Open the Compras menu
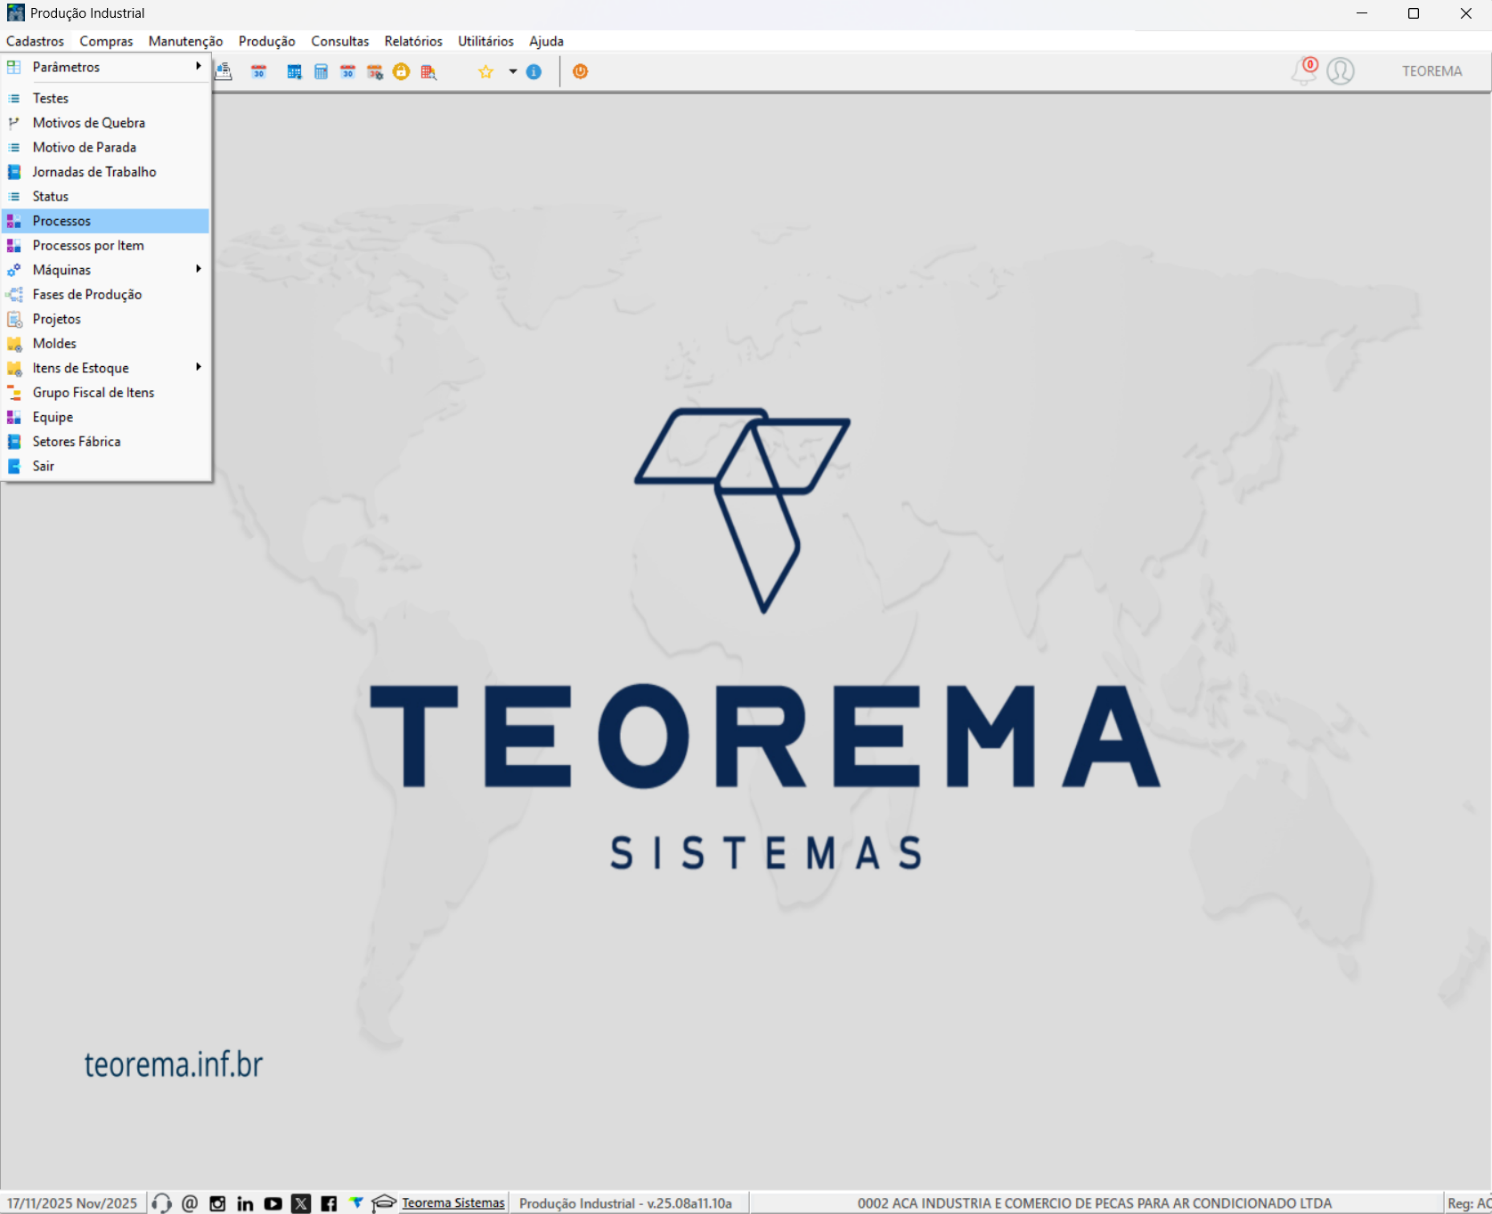The width and height of the screenshot is (1492, 1214). (106, 41)
